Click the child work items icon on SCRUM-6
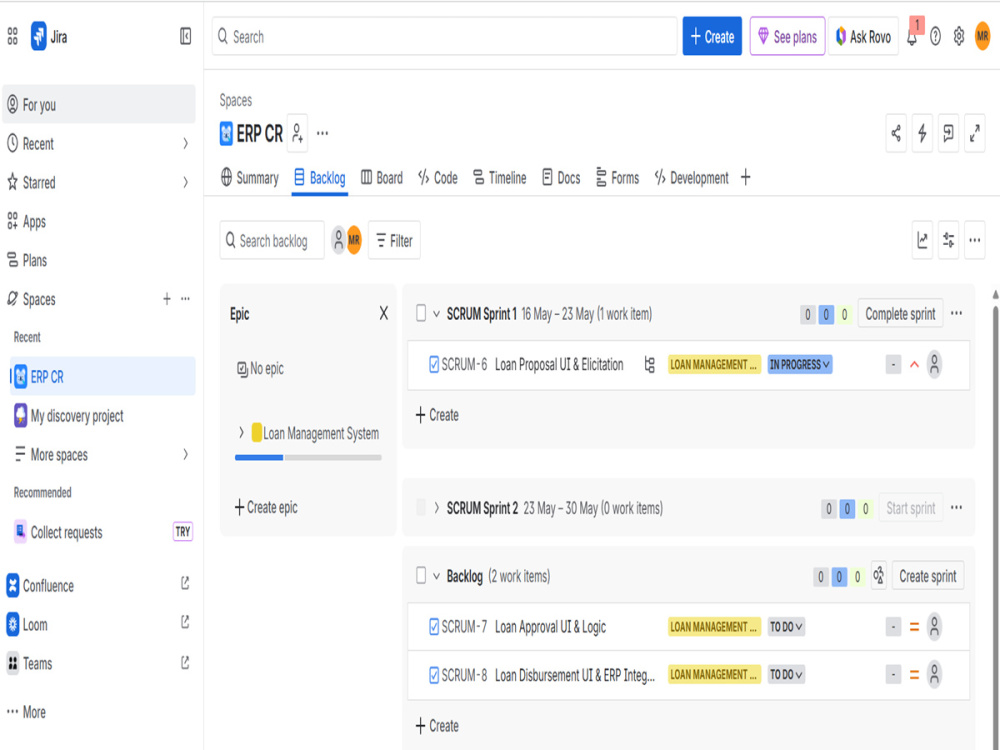Screen dimensions: 1000x750 [649, 365]
